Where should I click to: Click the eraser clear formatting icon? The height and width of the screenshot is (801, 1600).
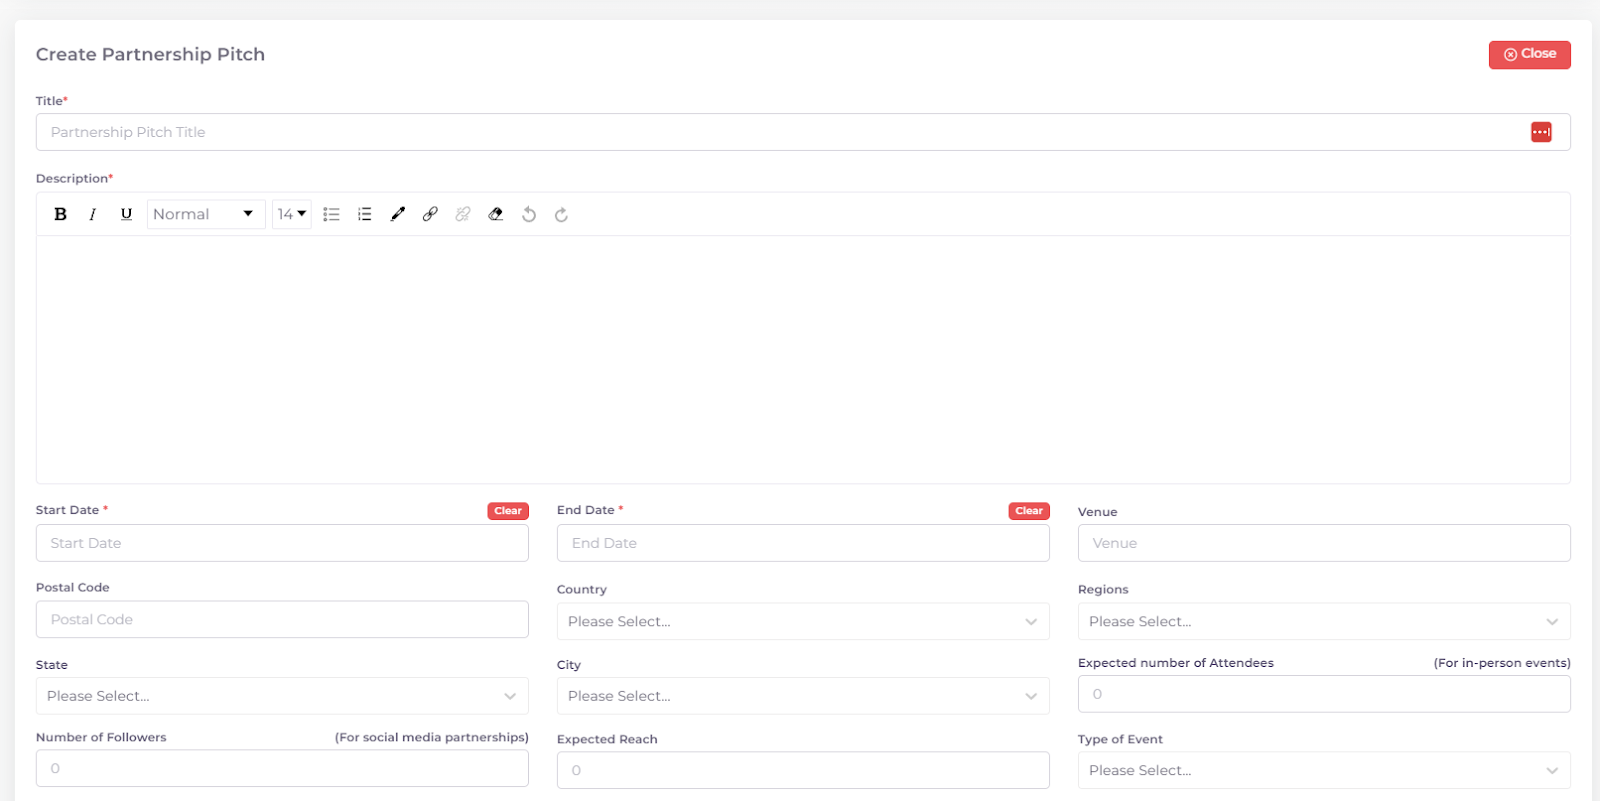(496, 214)
